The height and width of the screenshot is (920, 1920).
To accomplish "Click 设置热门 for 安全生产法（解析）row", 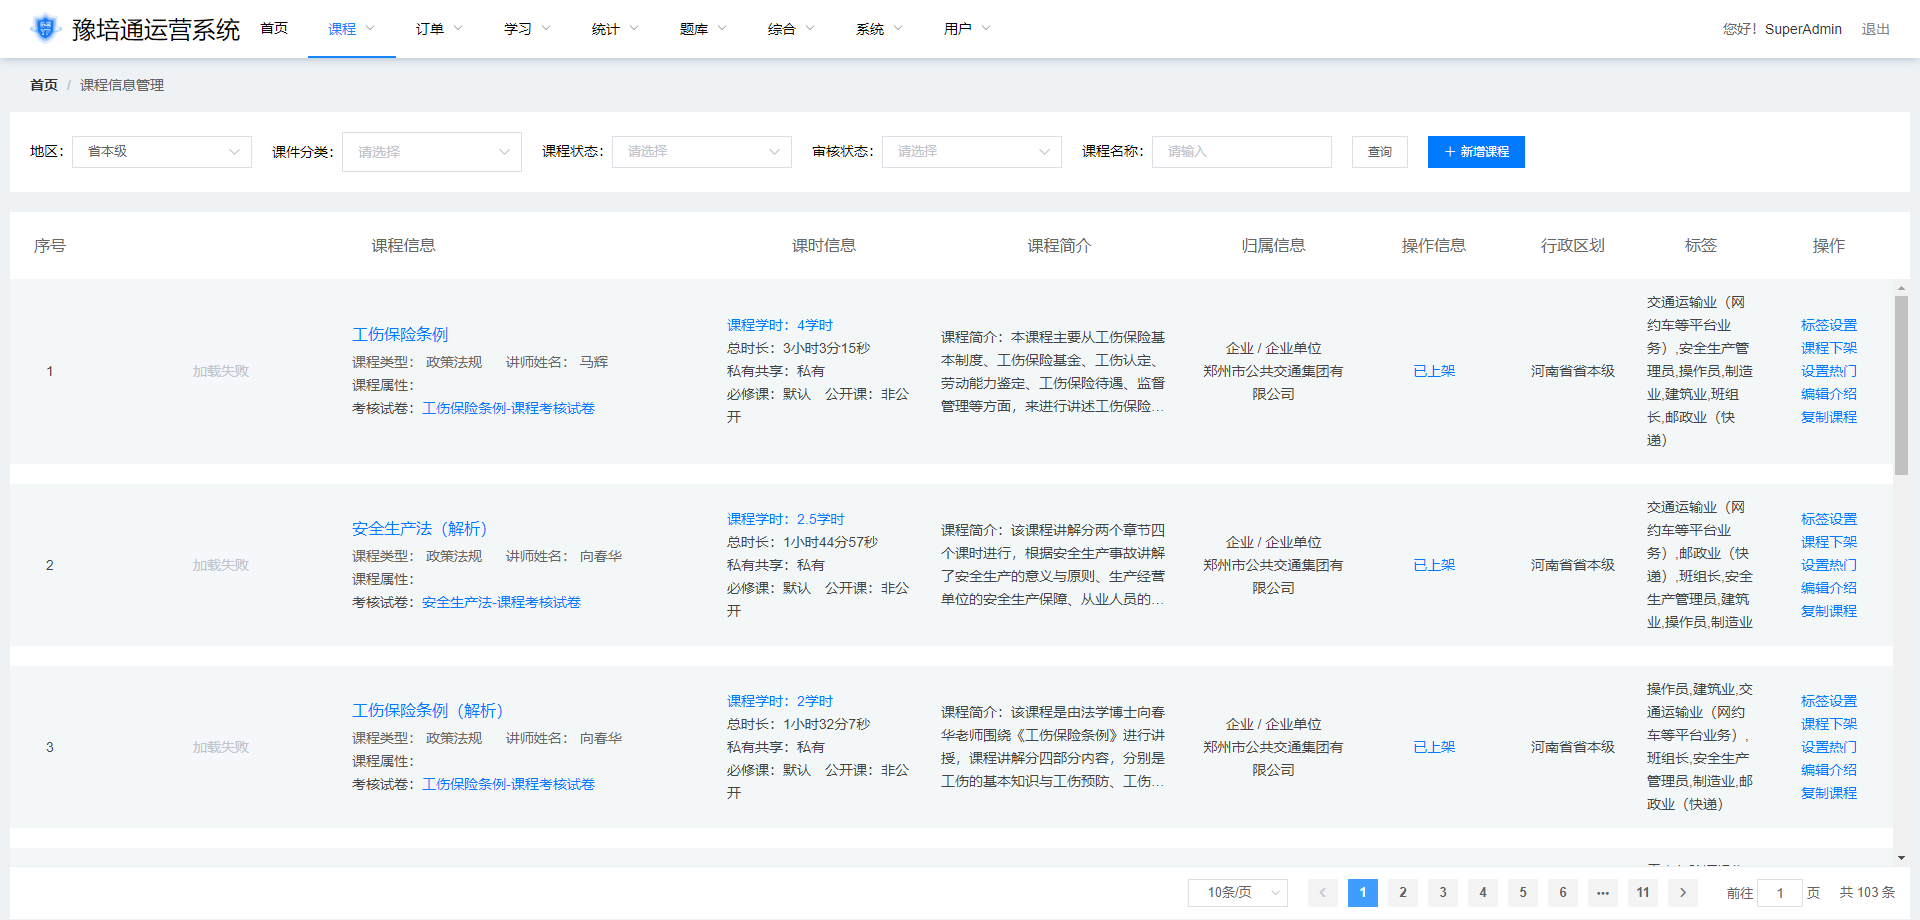I will click(1829, 565).
